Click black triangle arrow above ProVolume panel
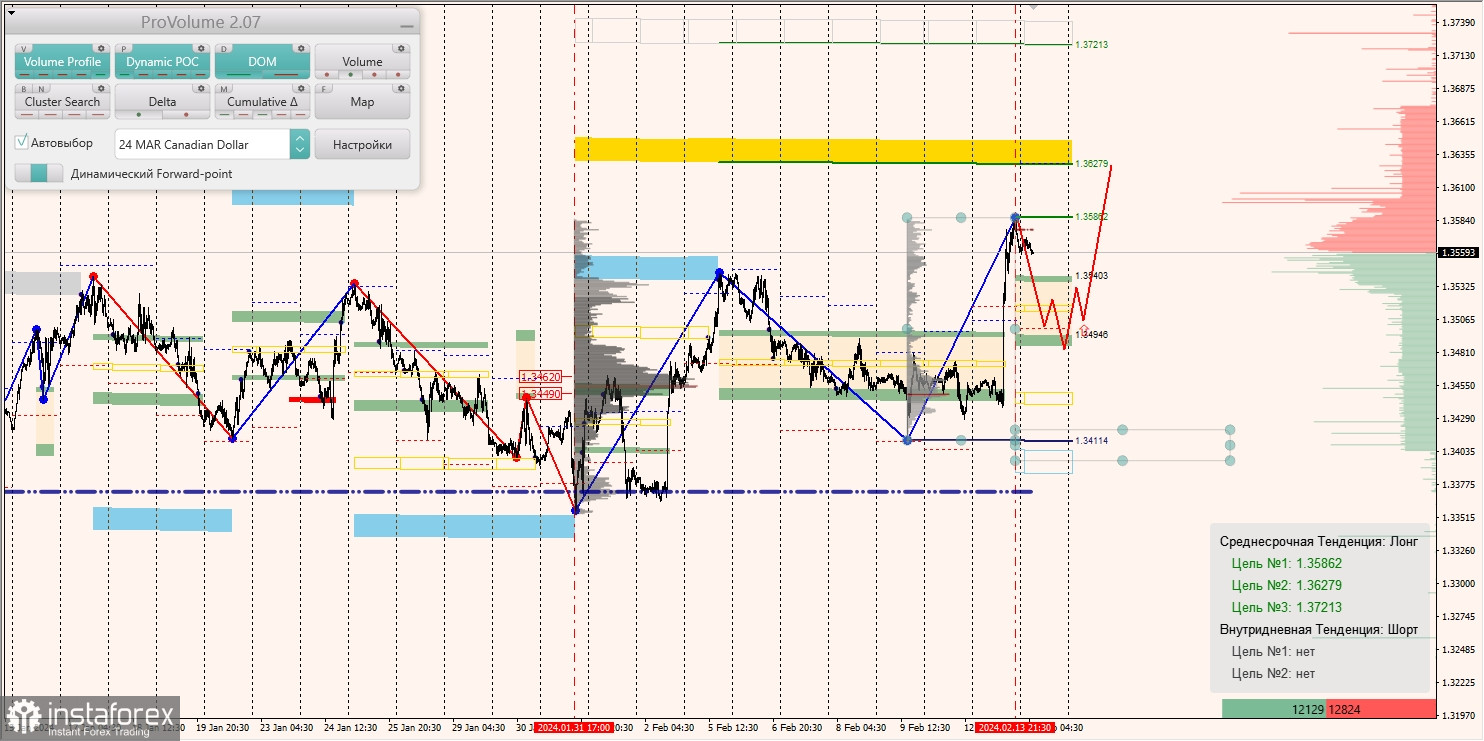Viewport: 1484px width, 741px height. [x=11, y=13]
